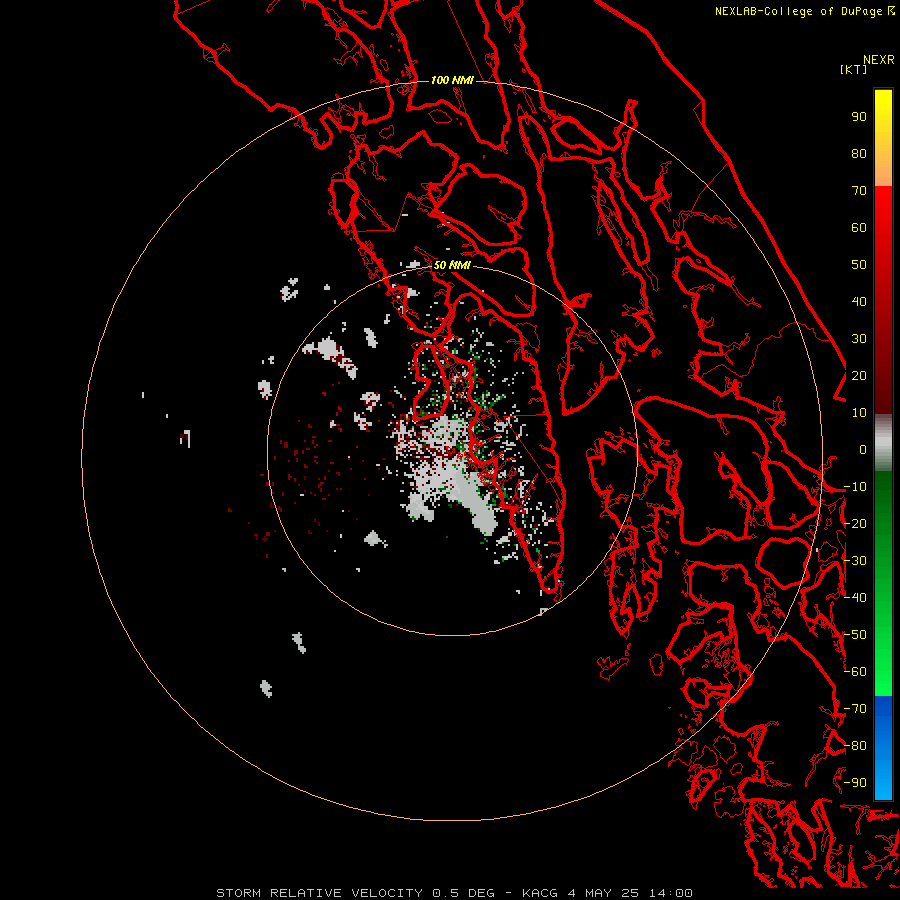Click the 50 NMI range ring label

pyautogui.click(x=452, y=265)
